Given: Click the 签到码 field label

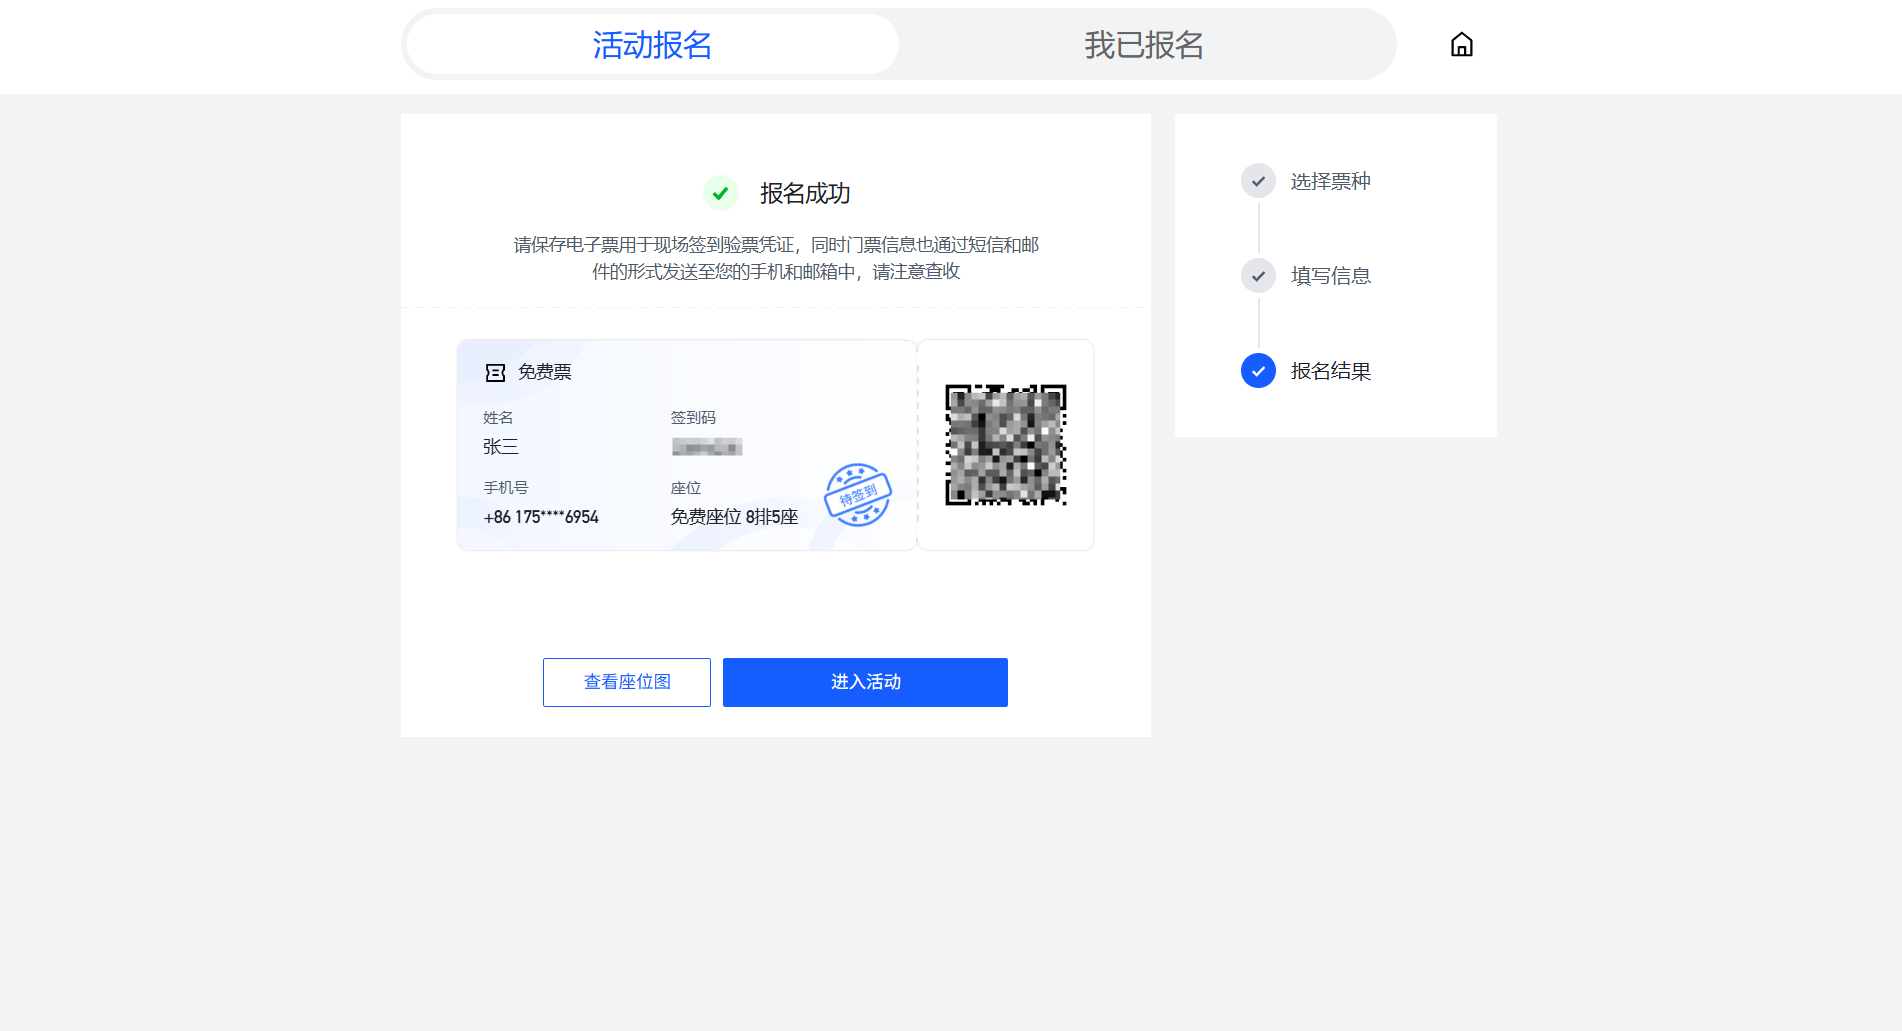Looking at the screenshot, I should pos(693,418).
